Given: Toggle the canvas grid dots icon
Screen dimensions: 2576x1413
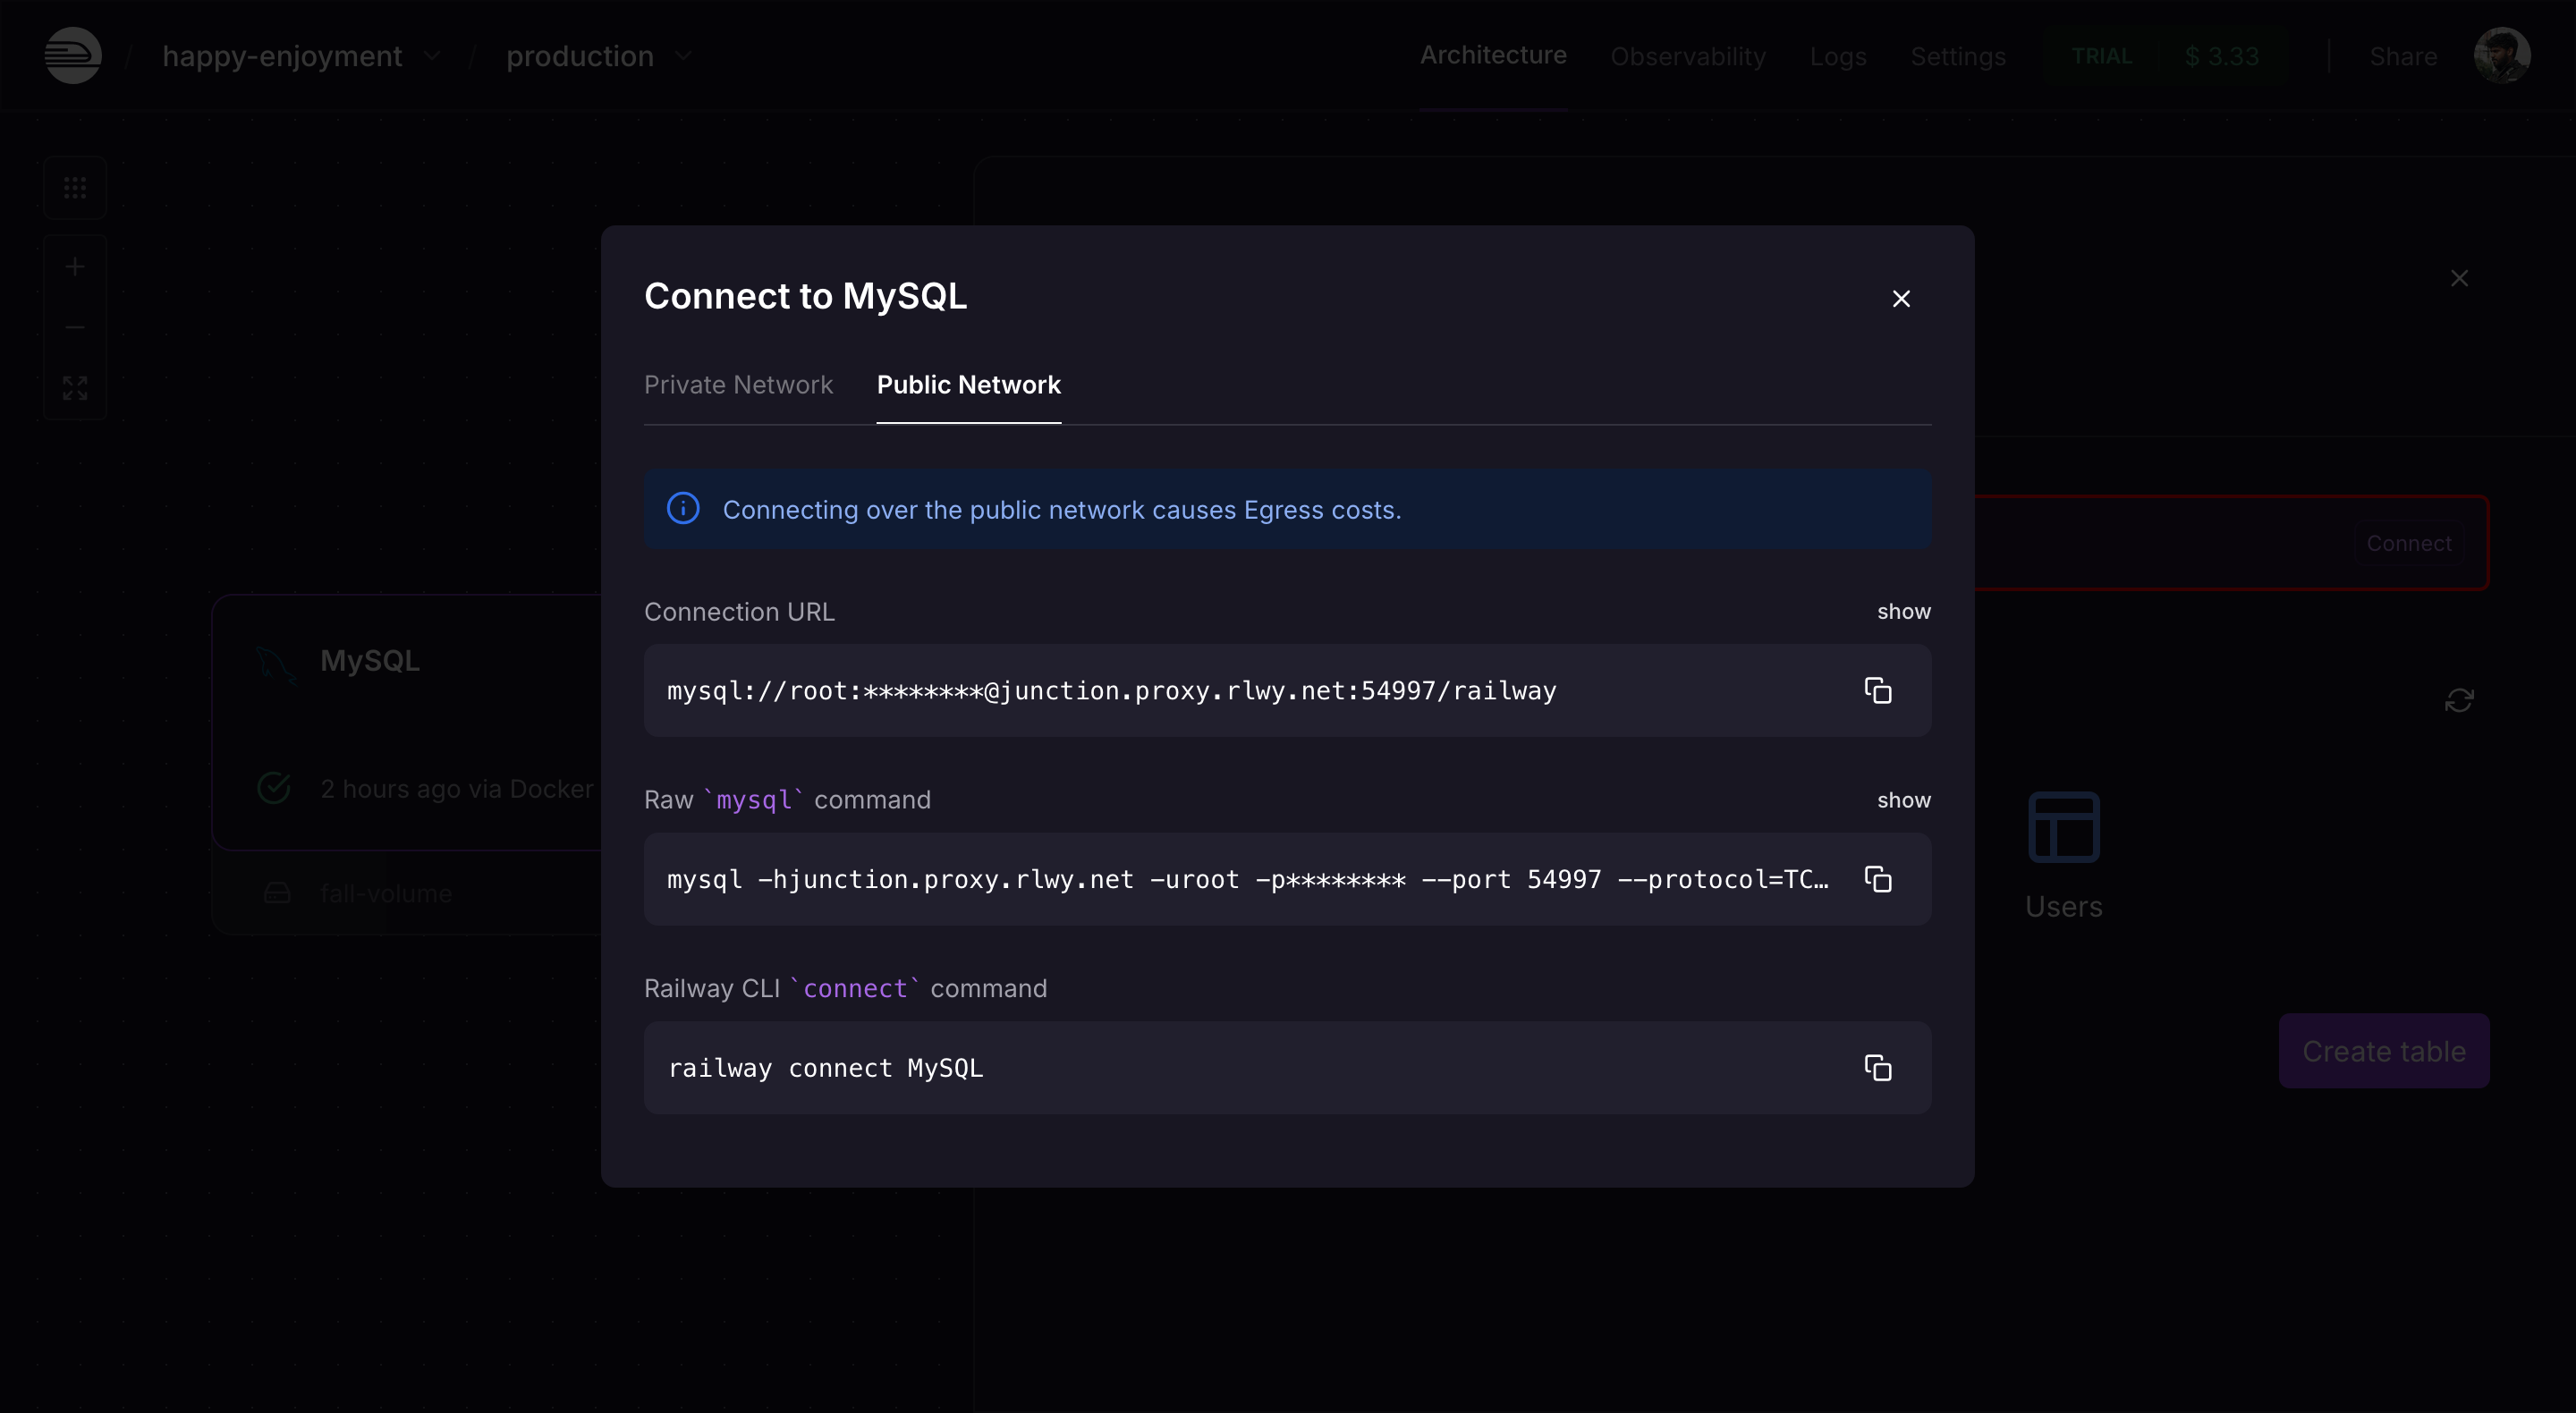Looking at the screenshot, I should pyautogui.click(x=75, y=188).
